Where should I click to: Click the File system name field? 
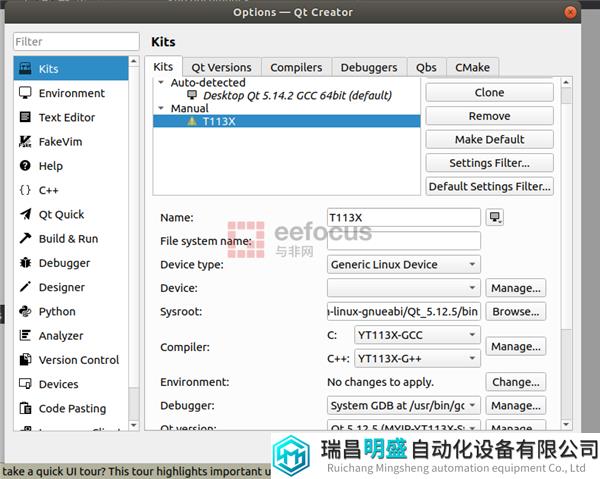coord(404,241)
